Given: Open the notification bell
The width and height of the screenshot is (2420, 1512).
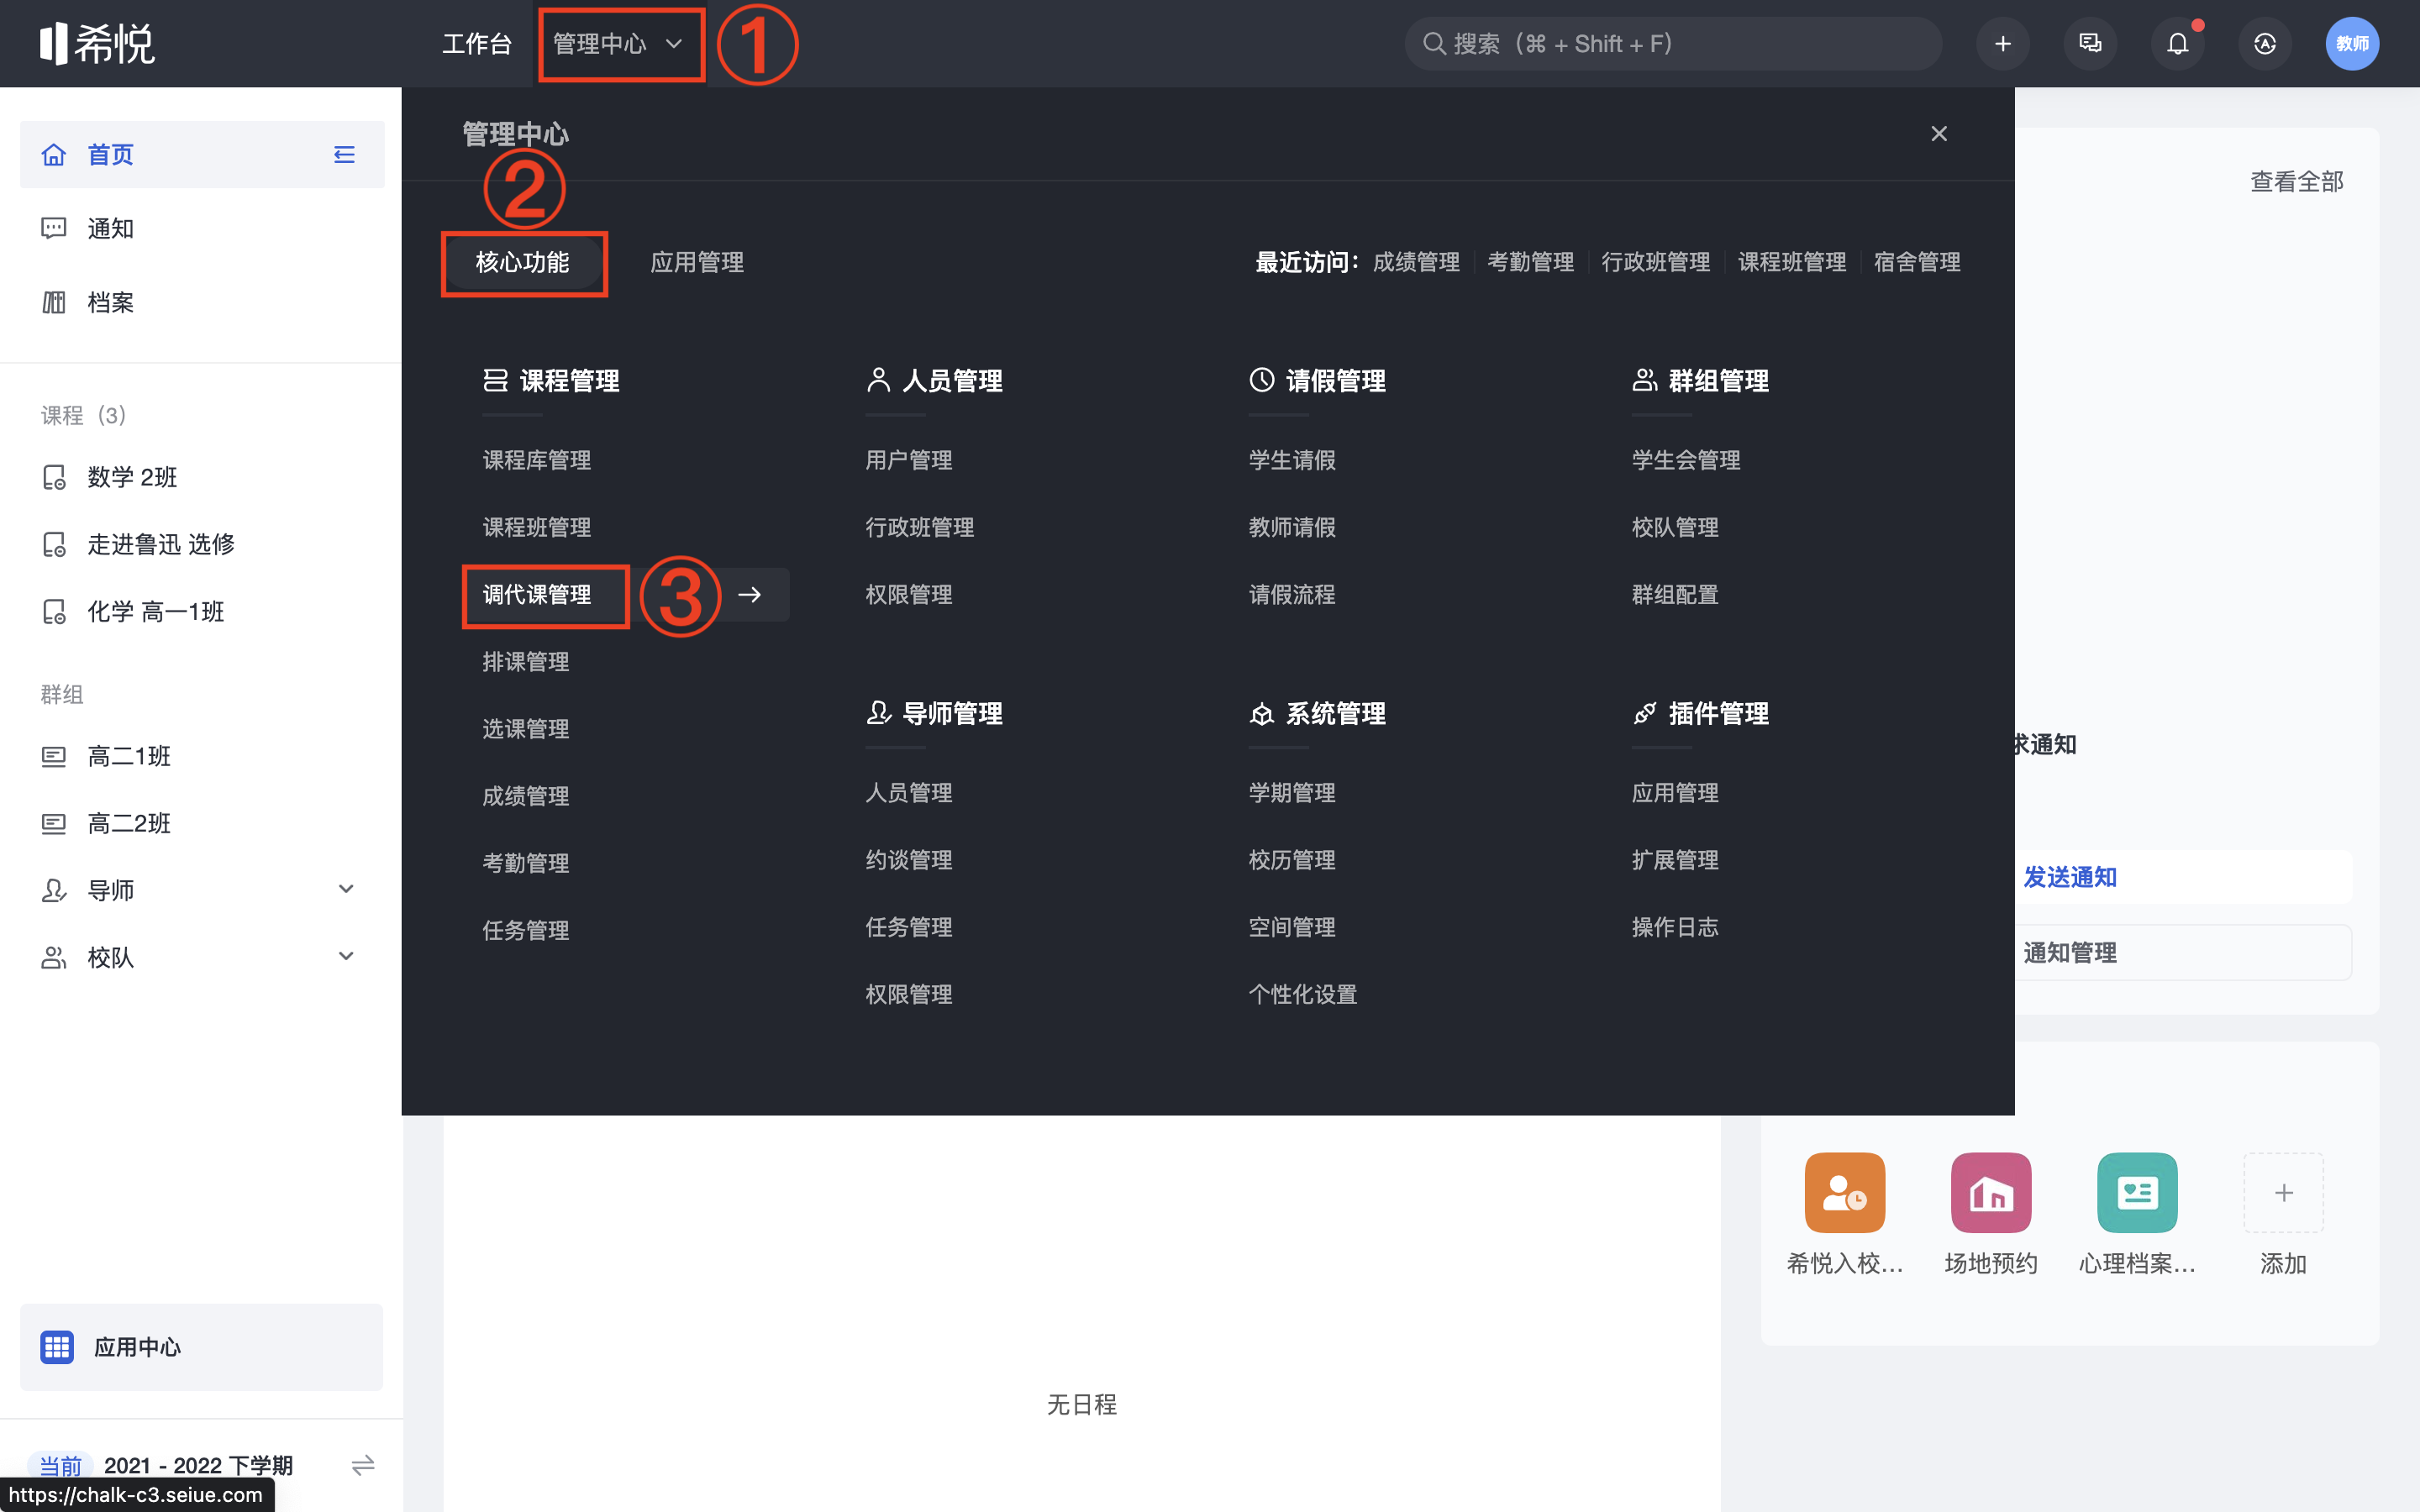Looking at the screenshot, I should [2177, 44].
